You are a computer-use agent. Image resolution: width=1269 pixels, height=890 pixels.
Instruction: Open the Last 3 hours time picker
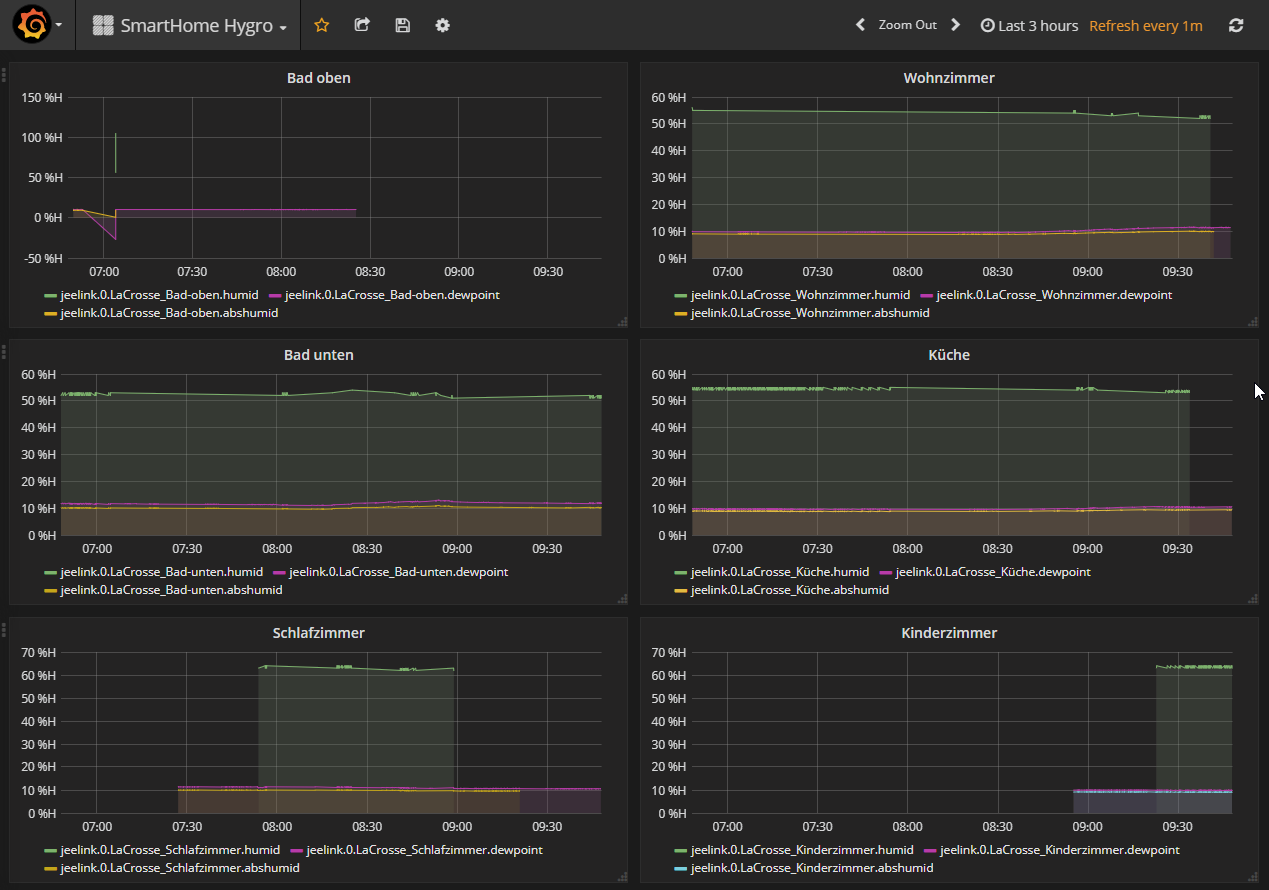tap(1029, 26)
